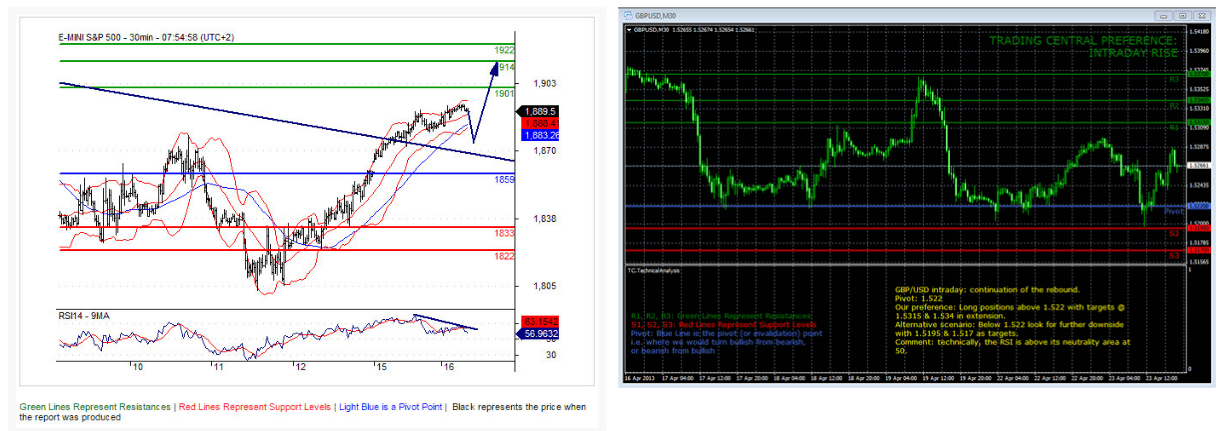Click the 'Pivot: 1.522' yellow text
Viewport: 1227px width, 431px height.
point(918,298)
